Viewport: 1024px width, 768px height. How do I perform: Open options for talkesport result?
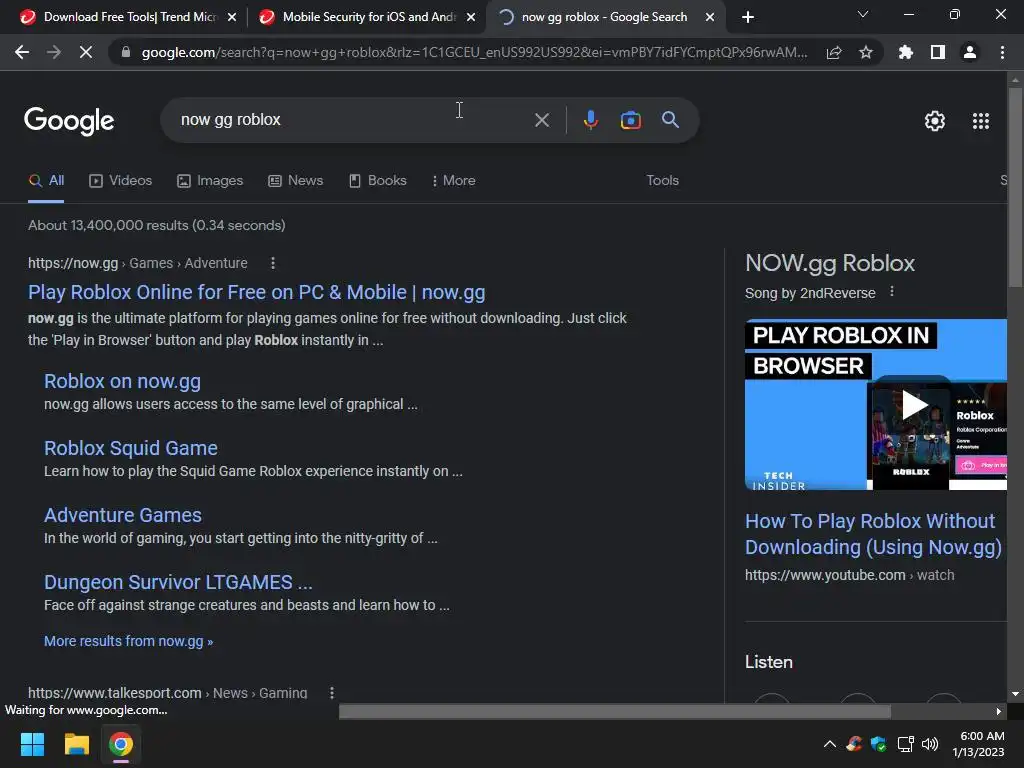point(332,693)
